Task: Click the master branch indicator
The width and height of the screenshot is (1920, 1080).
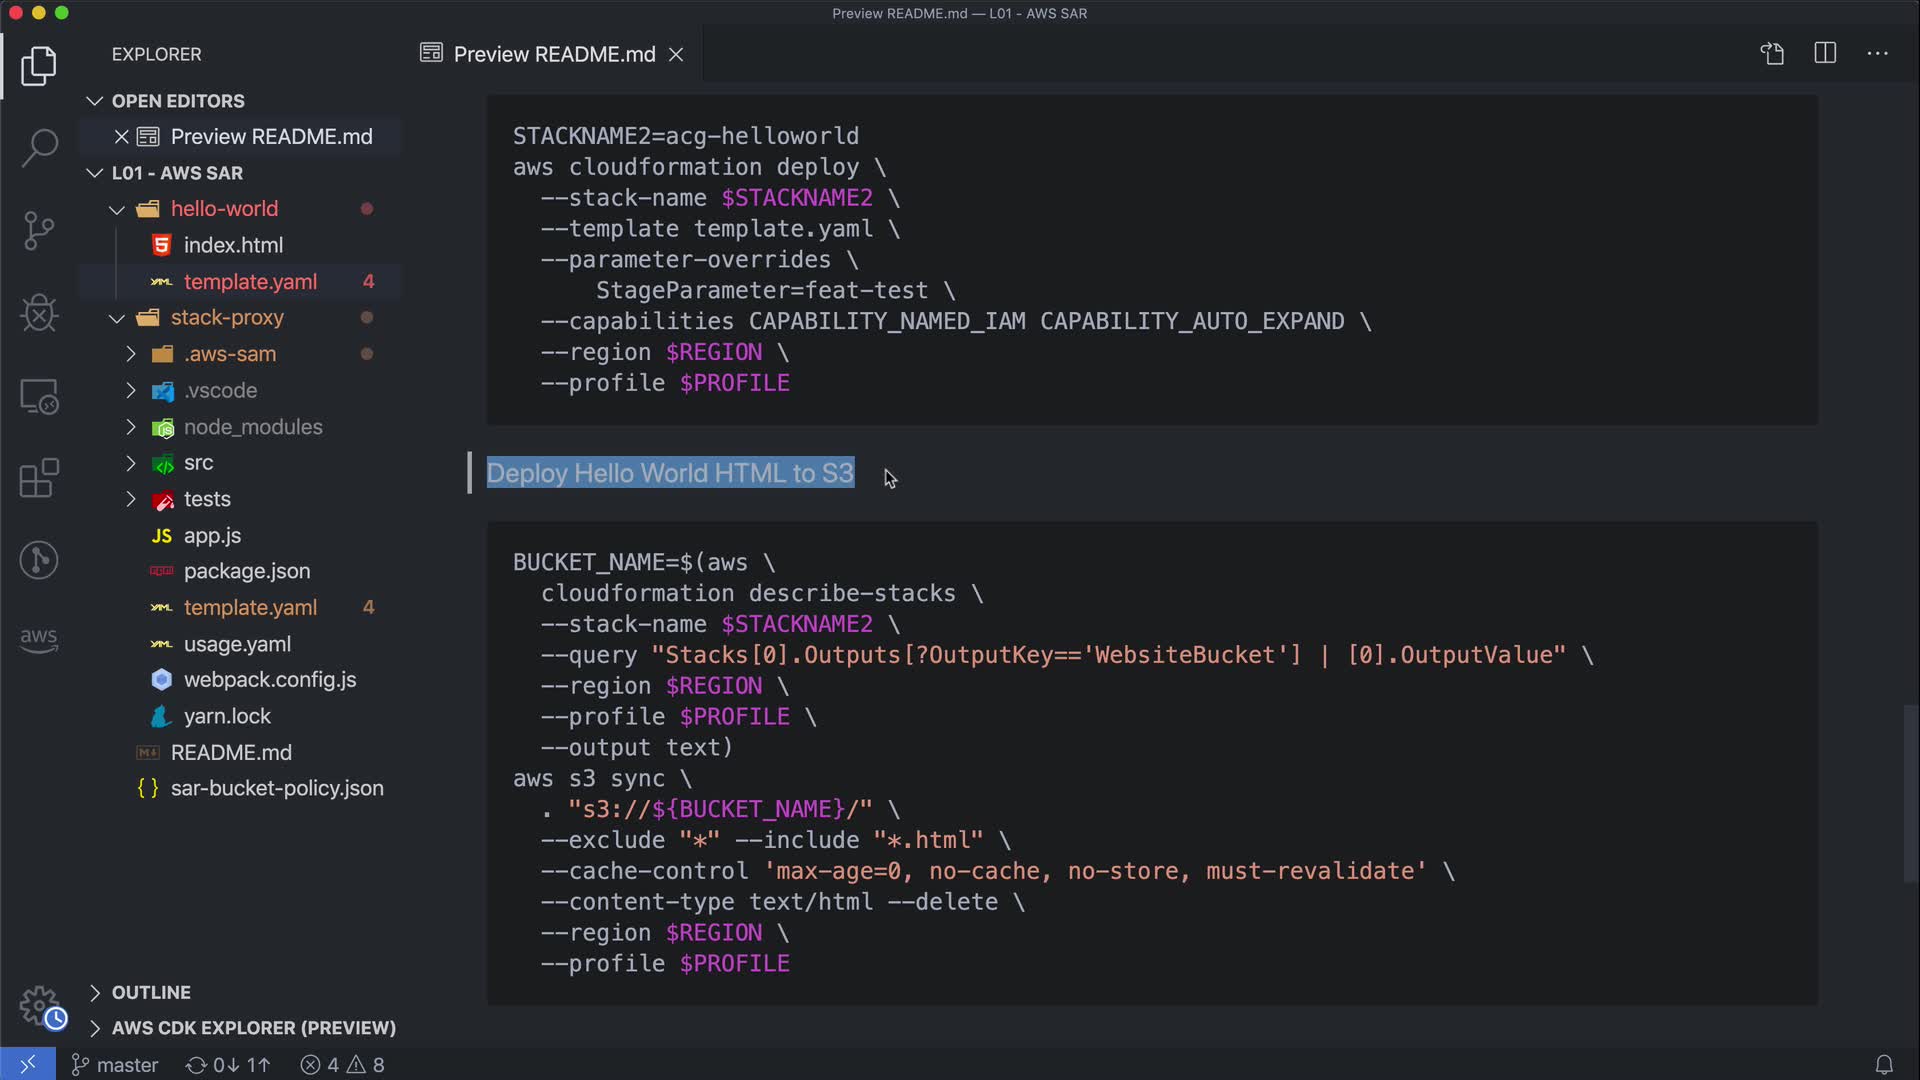Action: point(115,1065)
